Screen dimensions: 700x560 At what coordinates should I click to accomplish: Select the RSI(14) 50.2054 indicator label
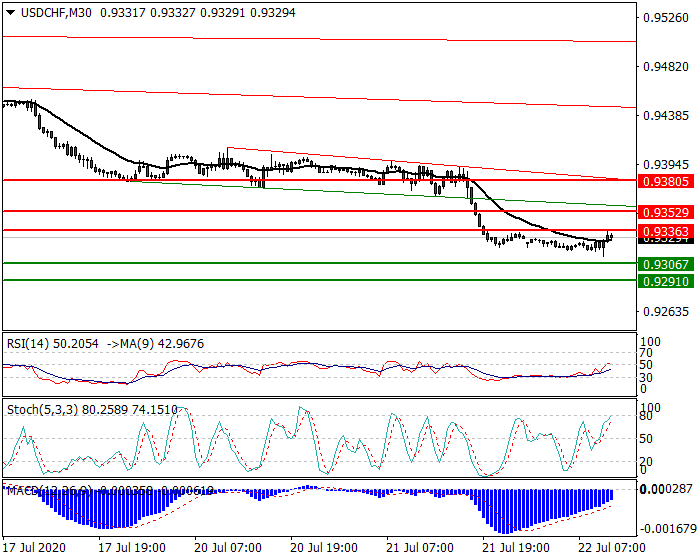coord(53,344)
